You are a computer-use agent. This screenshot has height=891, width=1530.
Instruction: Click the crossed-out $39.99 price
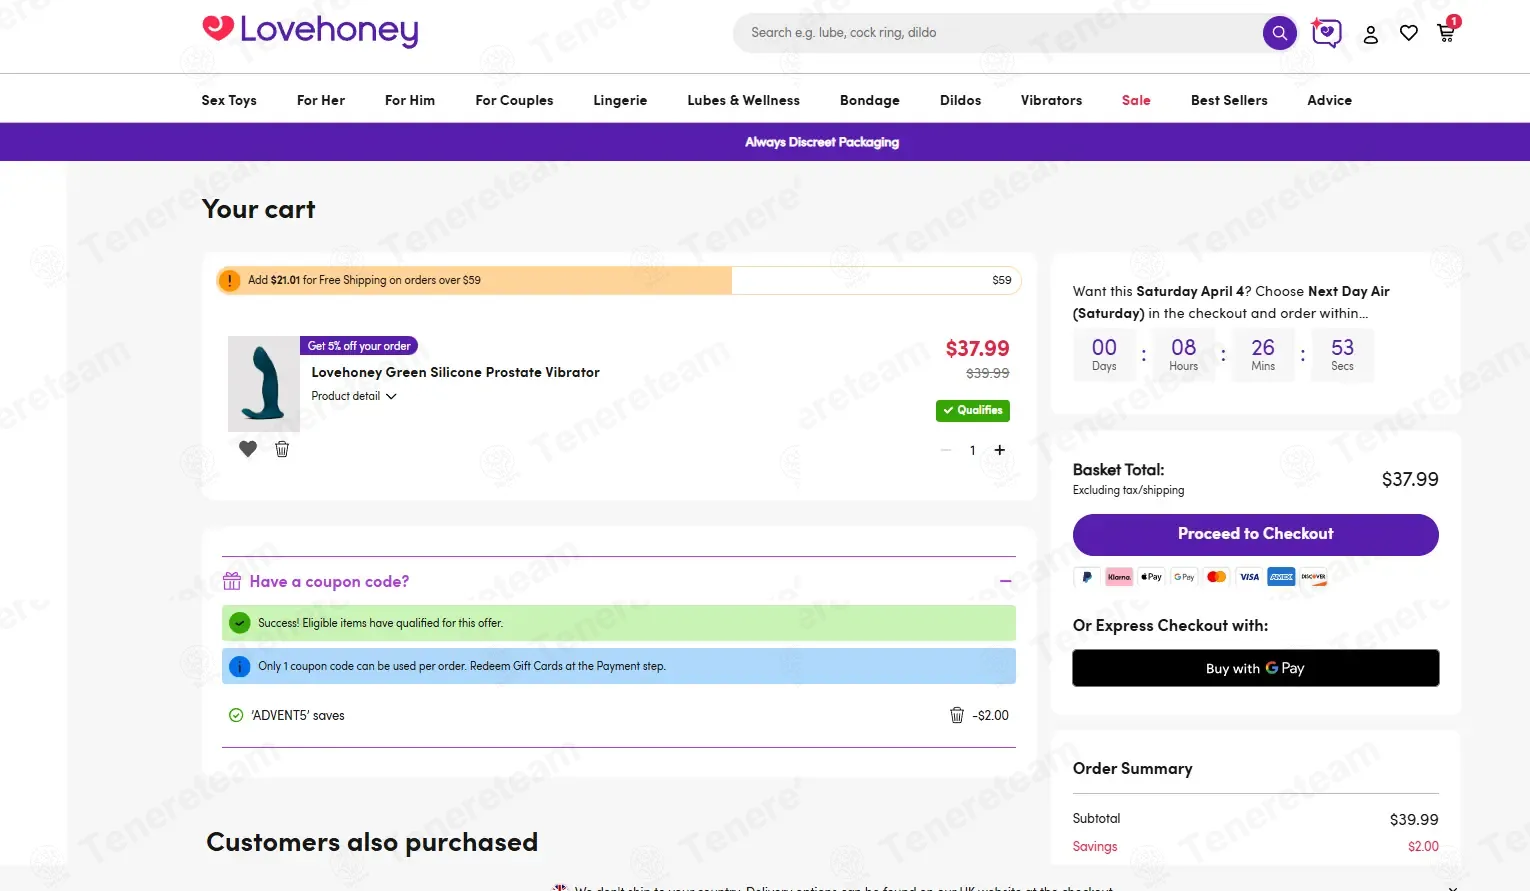988,373
